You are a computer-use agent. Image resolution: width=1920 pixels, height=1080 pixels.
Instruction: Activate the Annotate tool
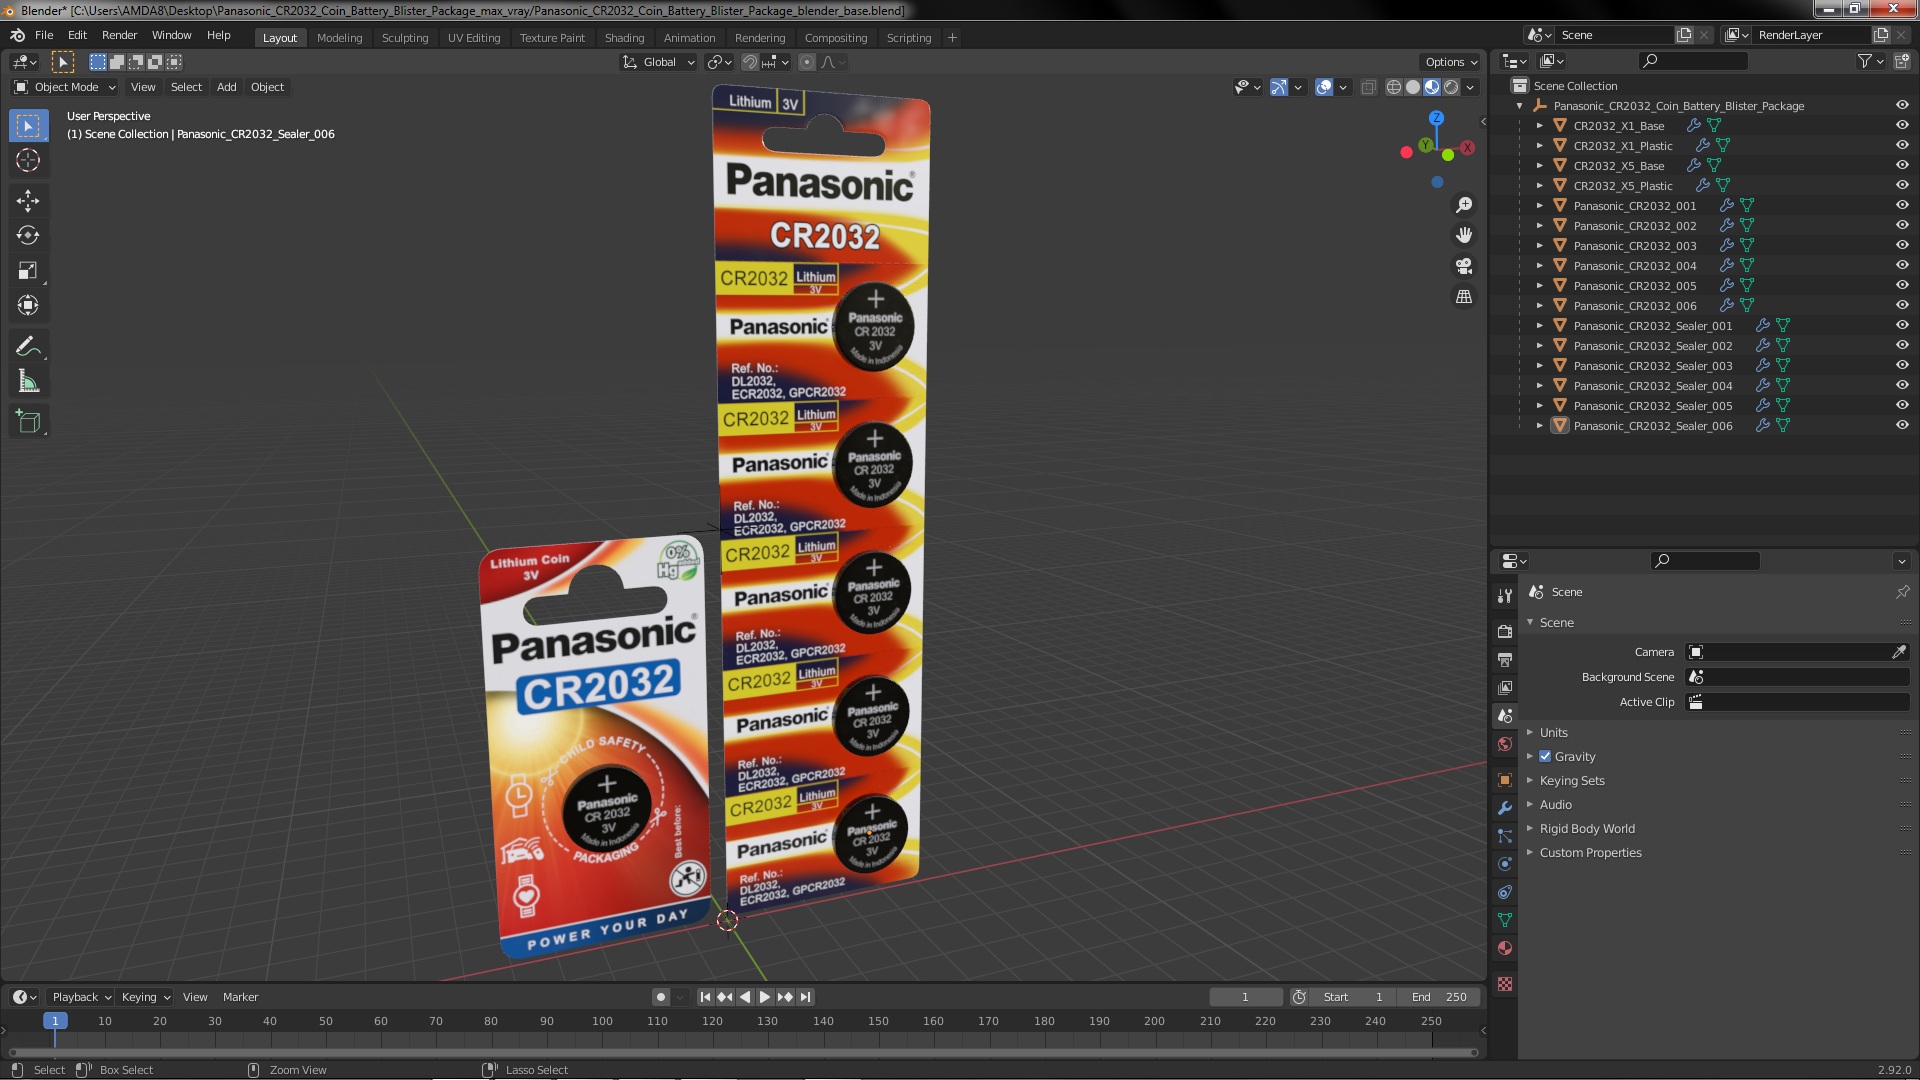[28, 347]
